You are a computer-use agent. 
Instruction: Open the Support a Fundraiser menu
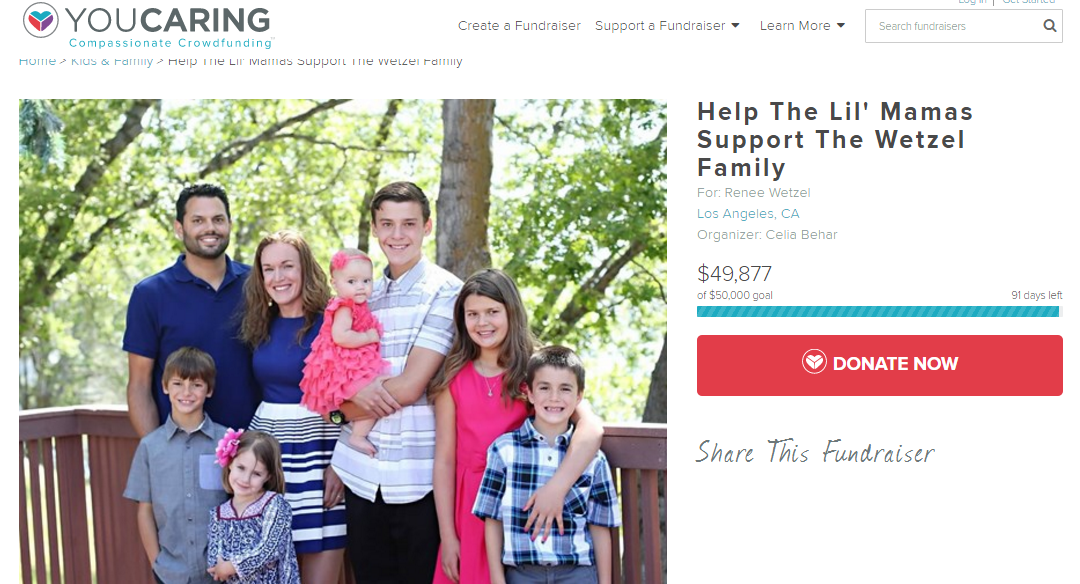[667, 25]
